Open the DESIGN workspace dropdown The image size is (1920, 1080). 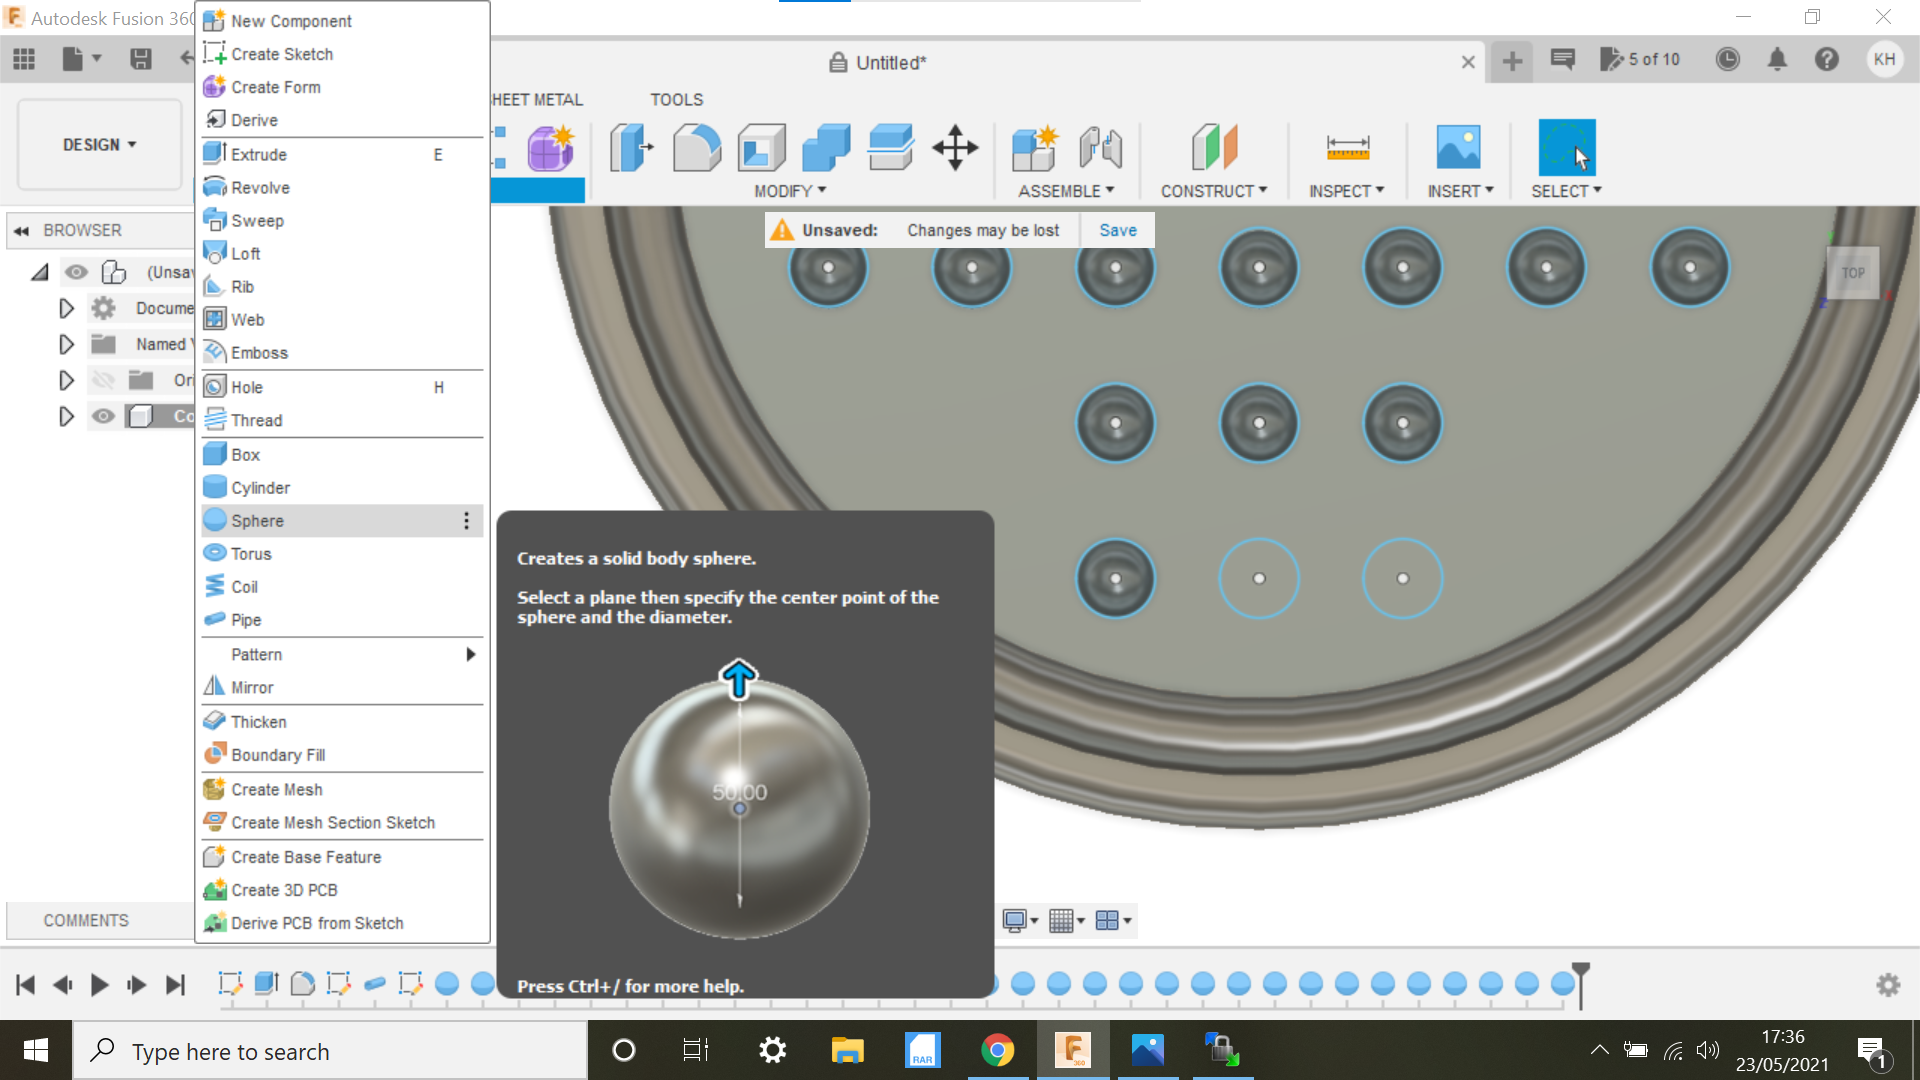pos(98,144)
